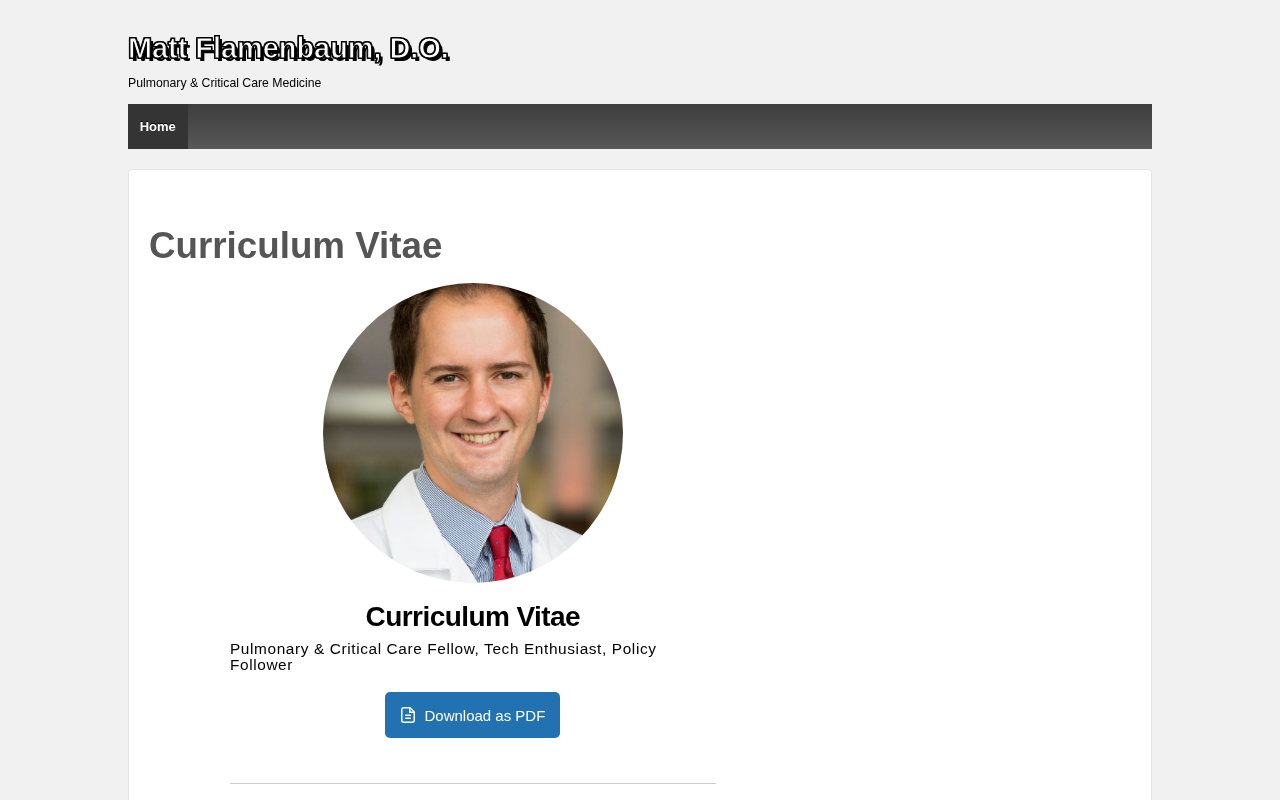1280x800 pixels.
Task: Click the empty dark navigation bar area
Action: pyautogui.click(x=670, y=127)
